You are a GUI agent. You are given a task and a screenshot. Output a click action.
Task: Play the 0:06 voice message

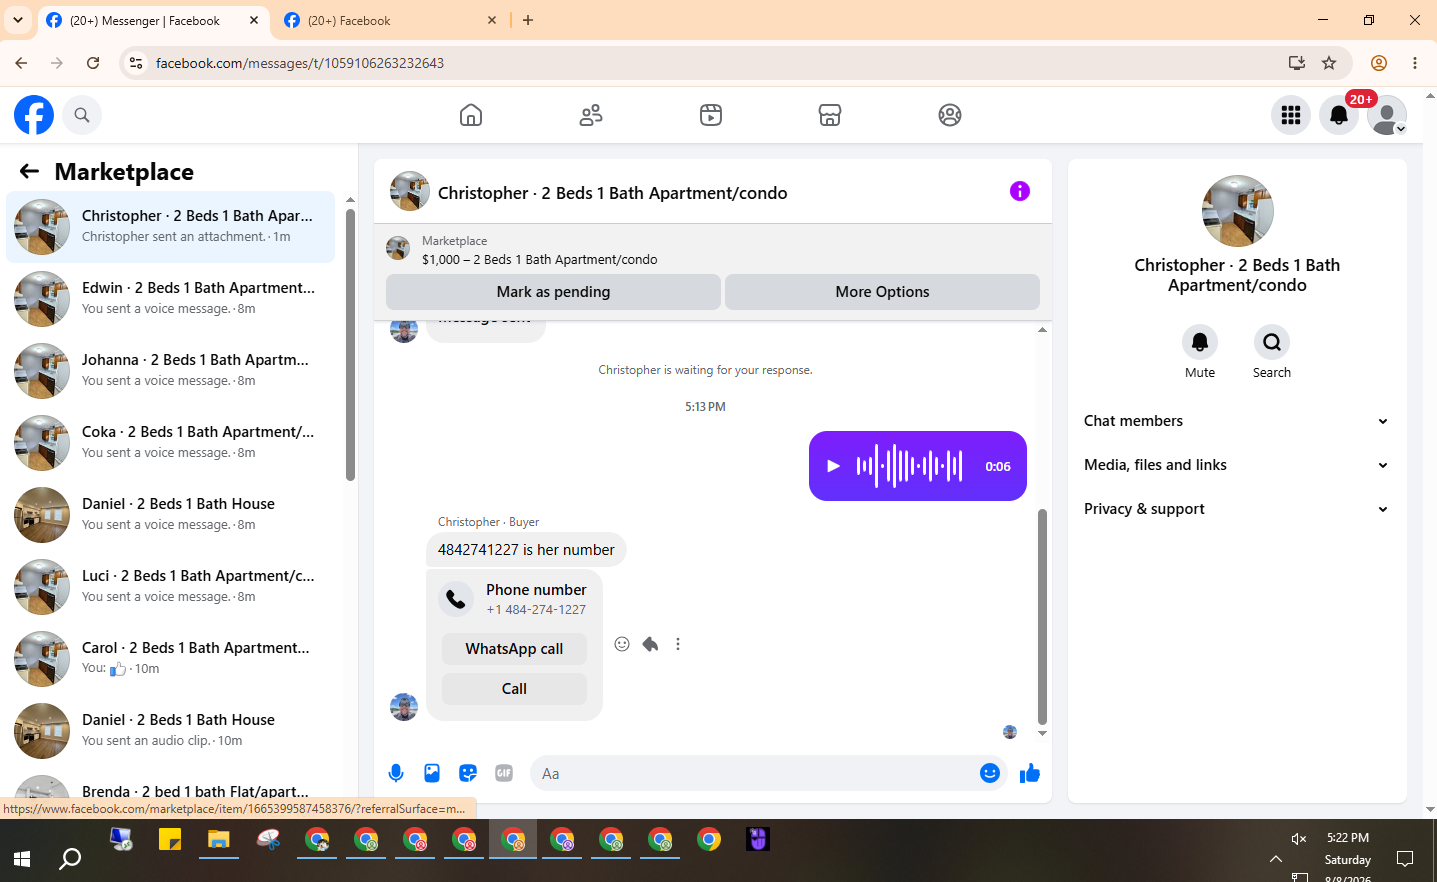tap(834, 466)
